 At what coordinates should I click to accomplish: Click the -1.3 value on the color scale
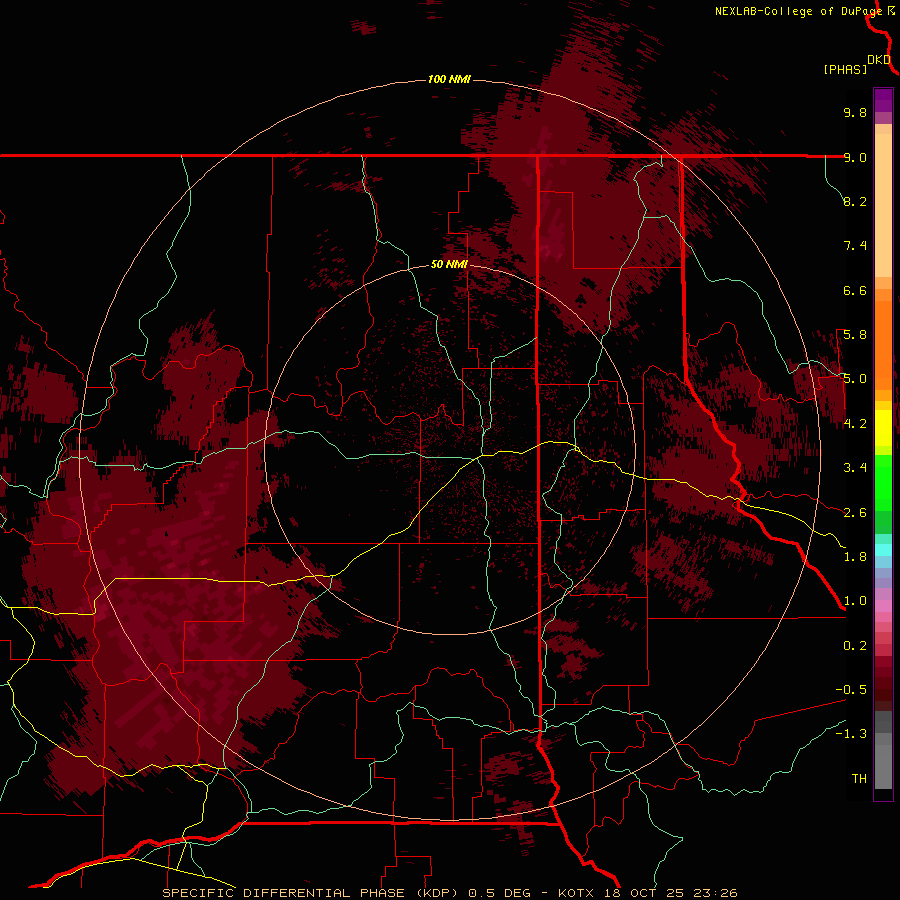coord(851,734)
